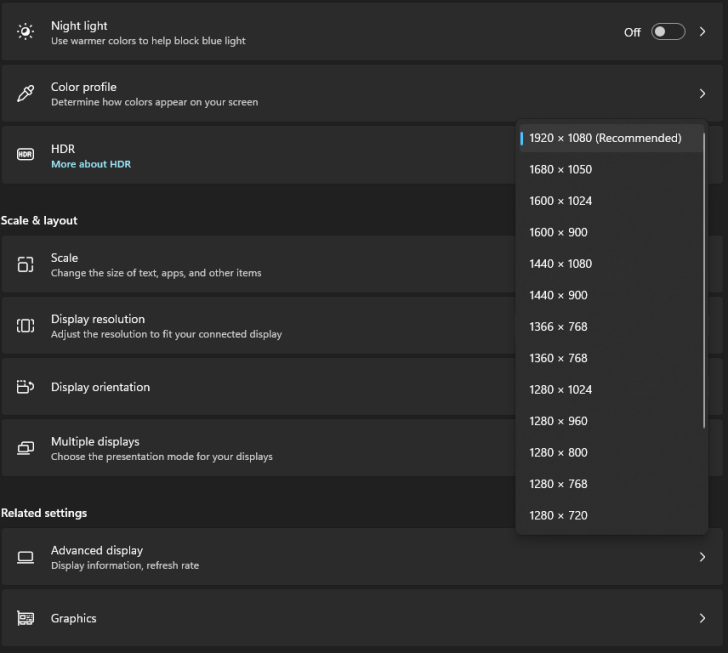Screen dimensions: 728x653
Task: Click the Related settings heading
Action: [x=44, y=513]
